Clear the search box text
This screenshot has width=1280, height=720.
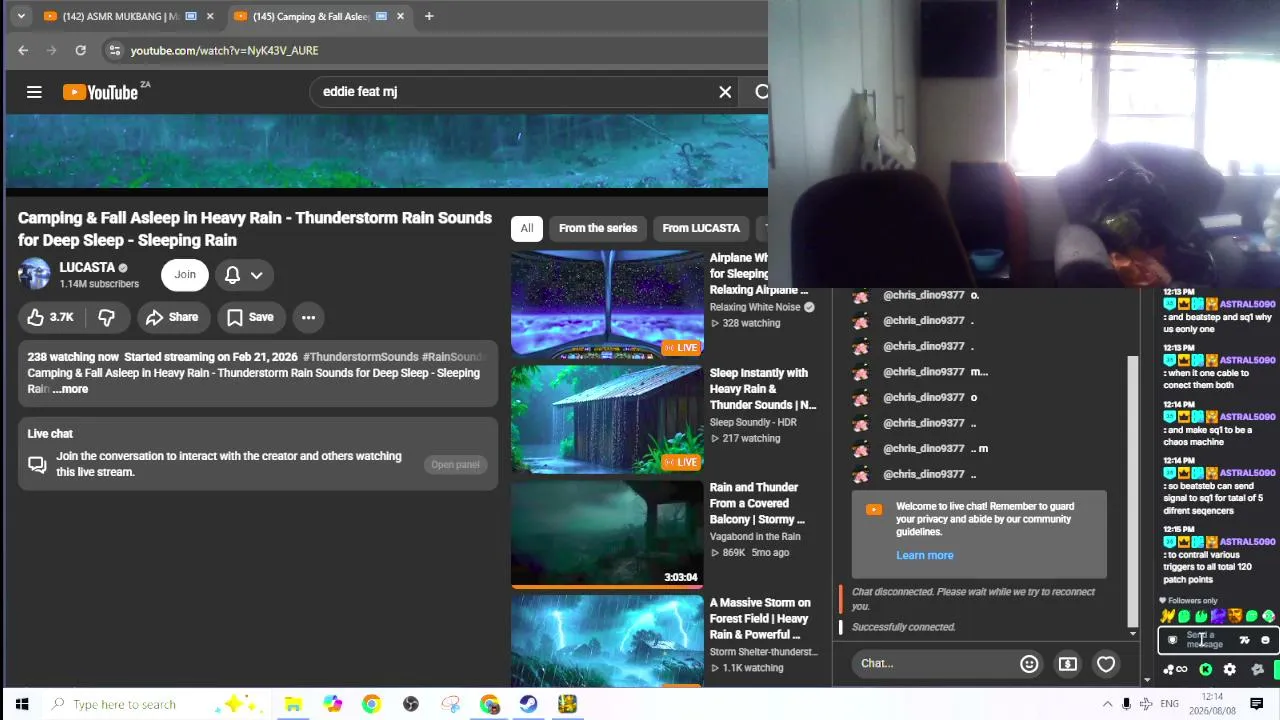(725, 92)
